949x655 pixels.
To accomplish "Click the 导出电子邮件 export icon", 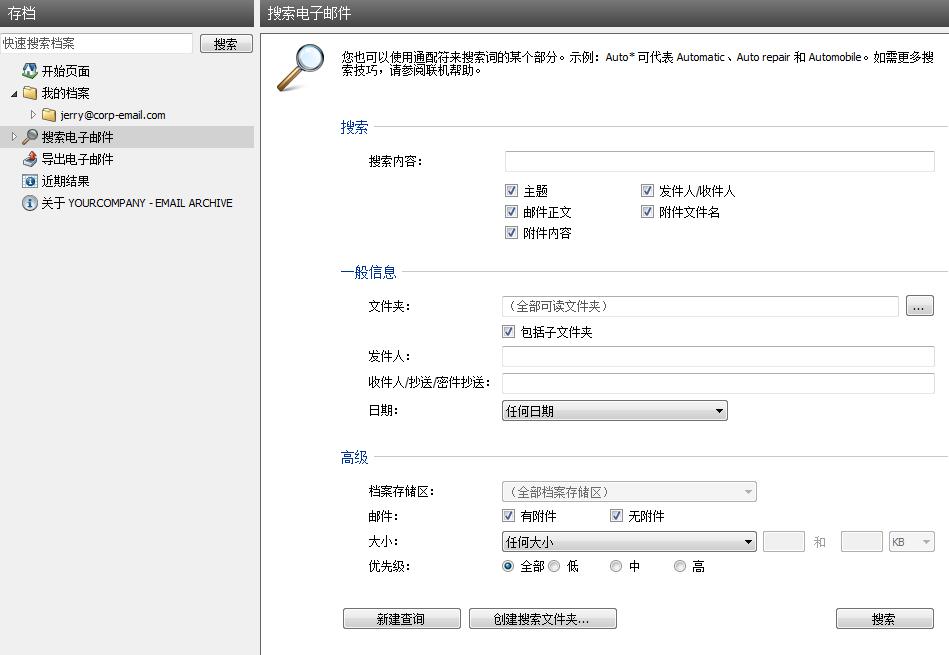I will click(30, 159).
